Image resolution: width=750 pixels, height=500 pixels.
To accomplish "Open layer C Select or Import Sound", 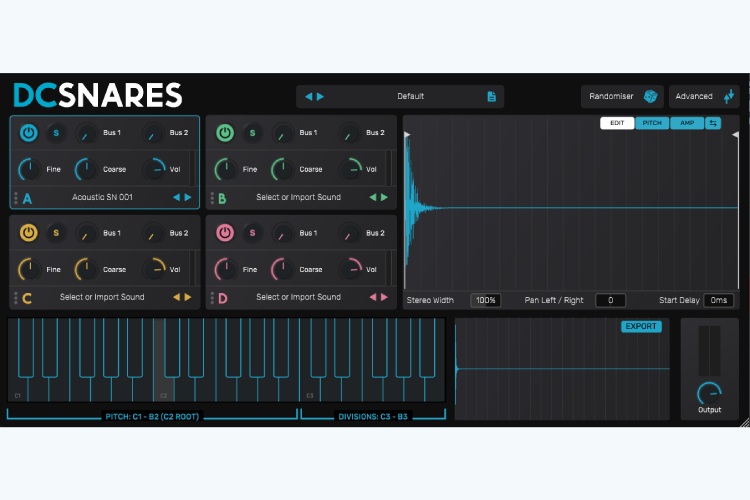I will pyautogui.click(x=102, y=297).
